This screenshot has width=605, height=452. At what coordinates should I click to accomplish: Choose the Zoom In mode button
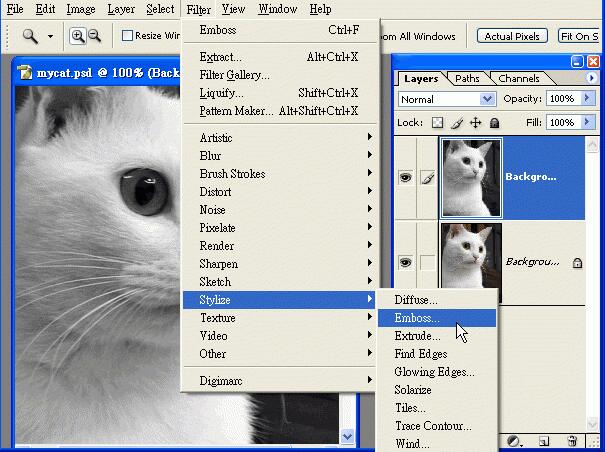coord(78,36)
